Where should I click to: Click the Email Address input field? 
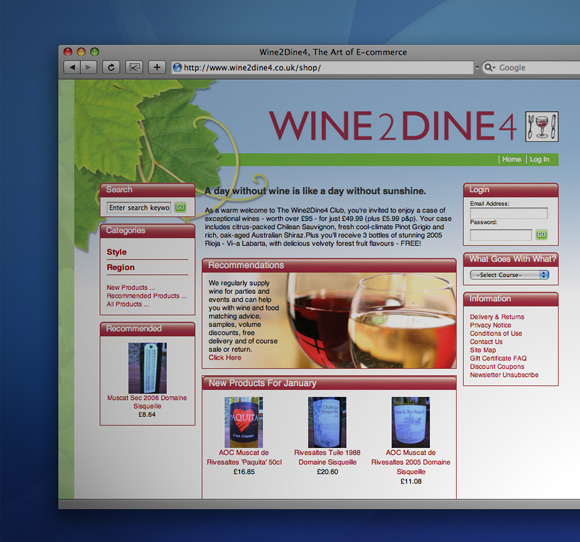pyautogui.click(x=509, y=213)
